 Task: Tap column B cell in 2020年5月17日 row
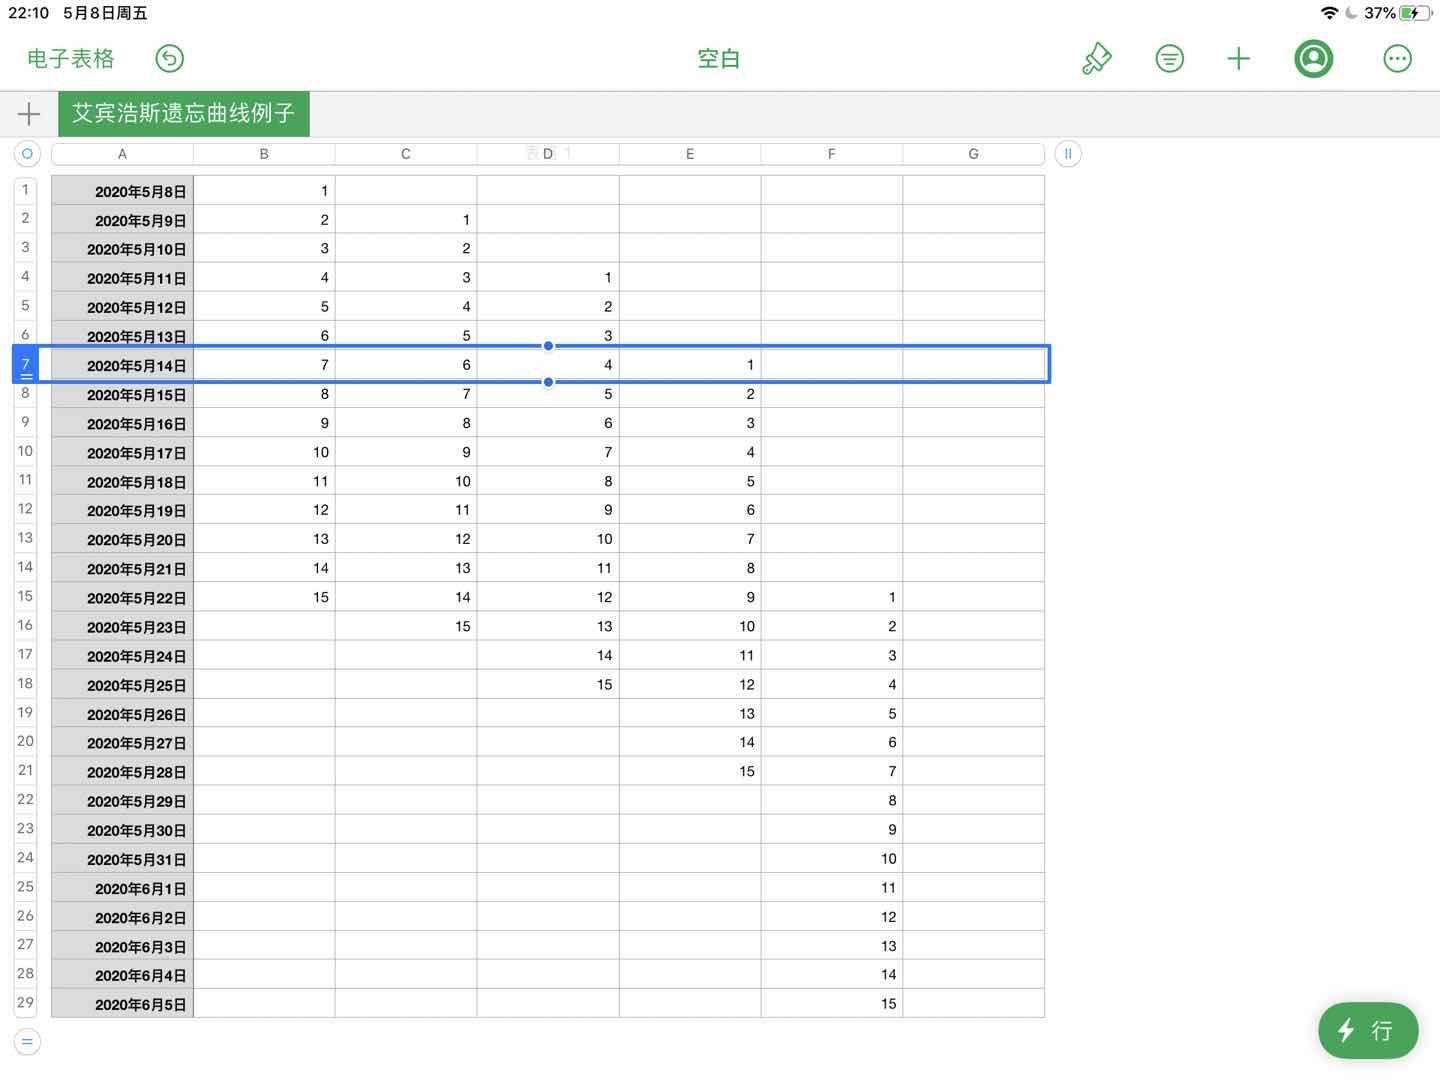[x=264, y=452]
